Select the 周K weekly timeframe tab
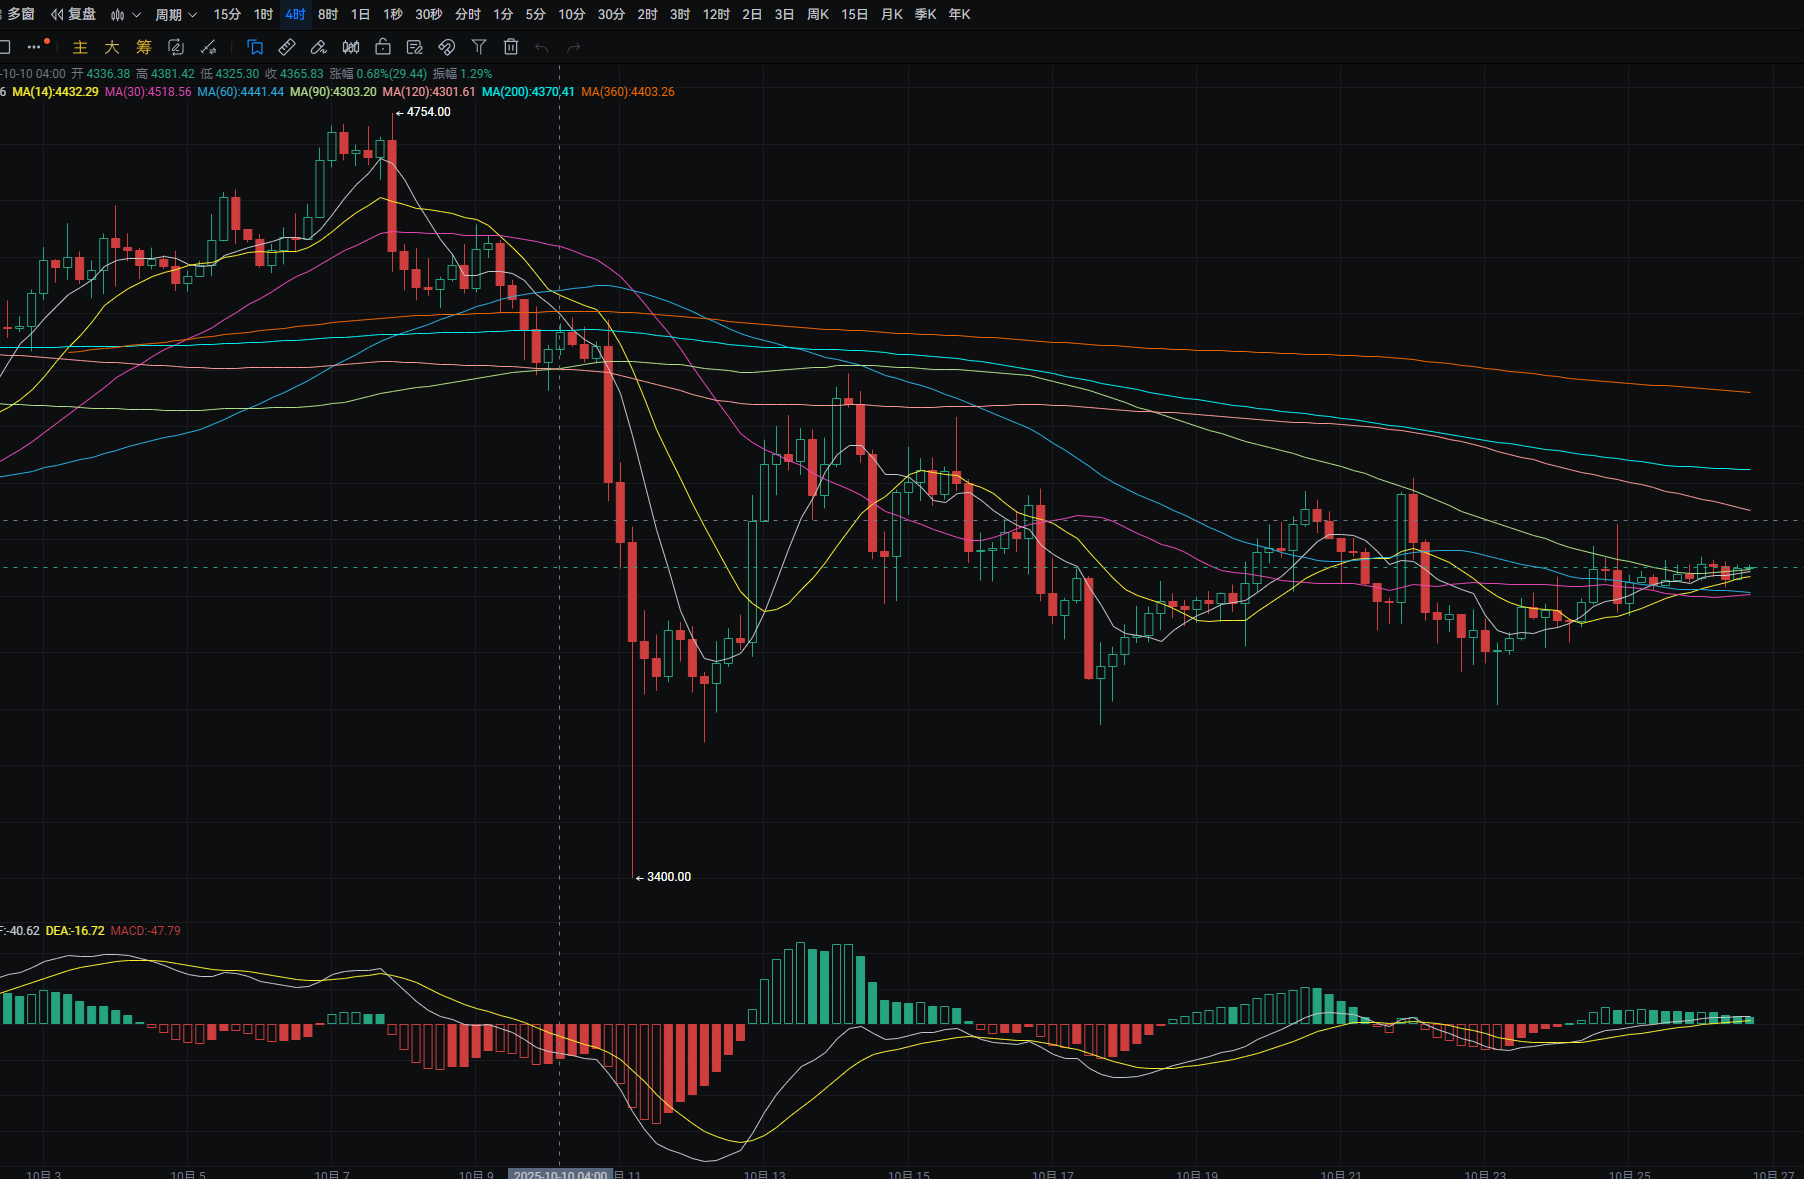The width and height of the screenshot is (1804, 1179). click(x=818, y=14)
